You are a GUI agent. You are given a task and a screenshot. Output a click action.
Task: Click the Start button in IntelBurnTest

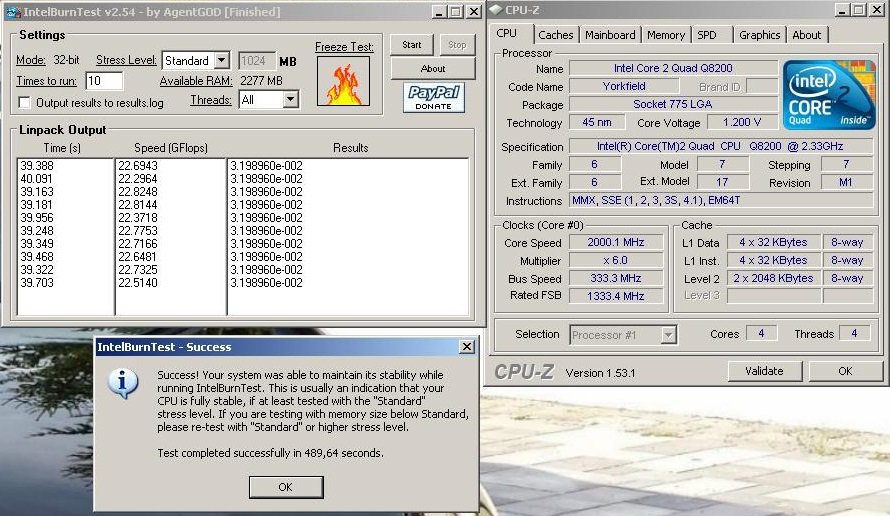point(412,45)
